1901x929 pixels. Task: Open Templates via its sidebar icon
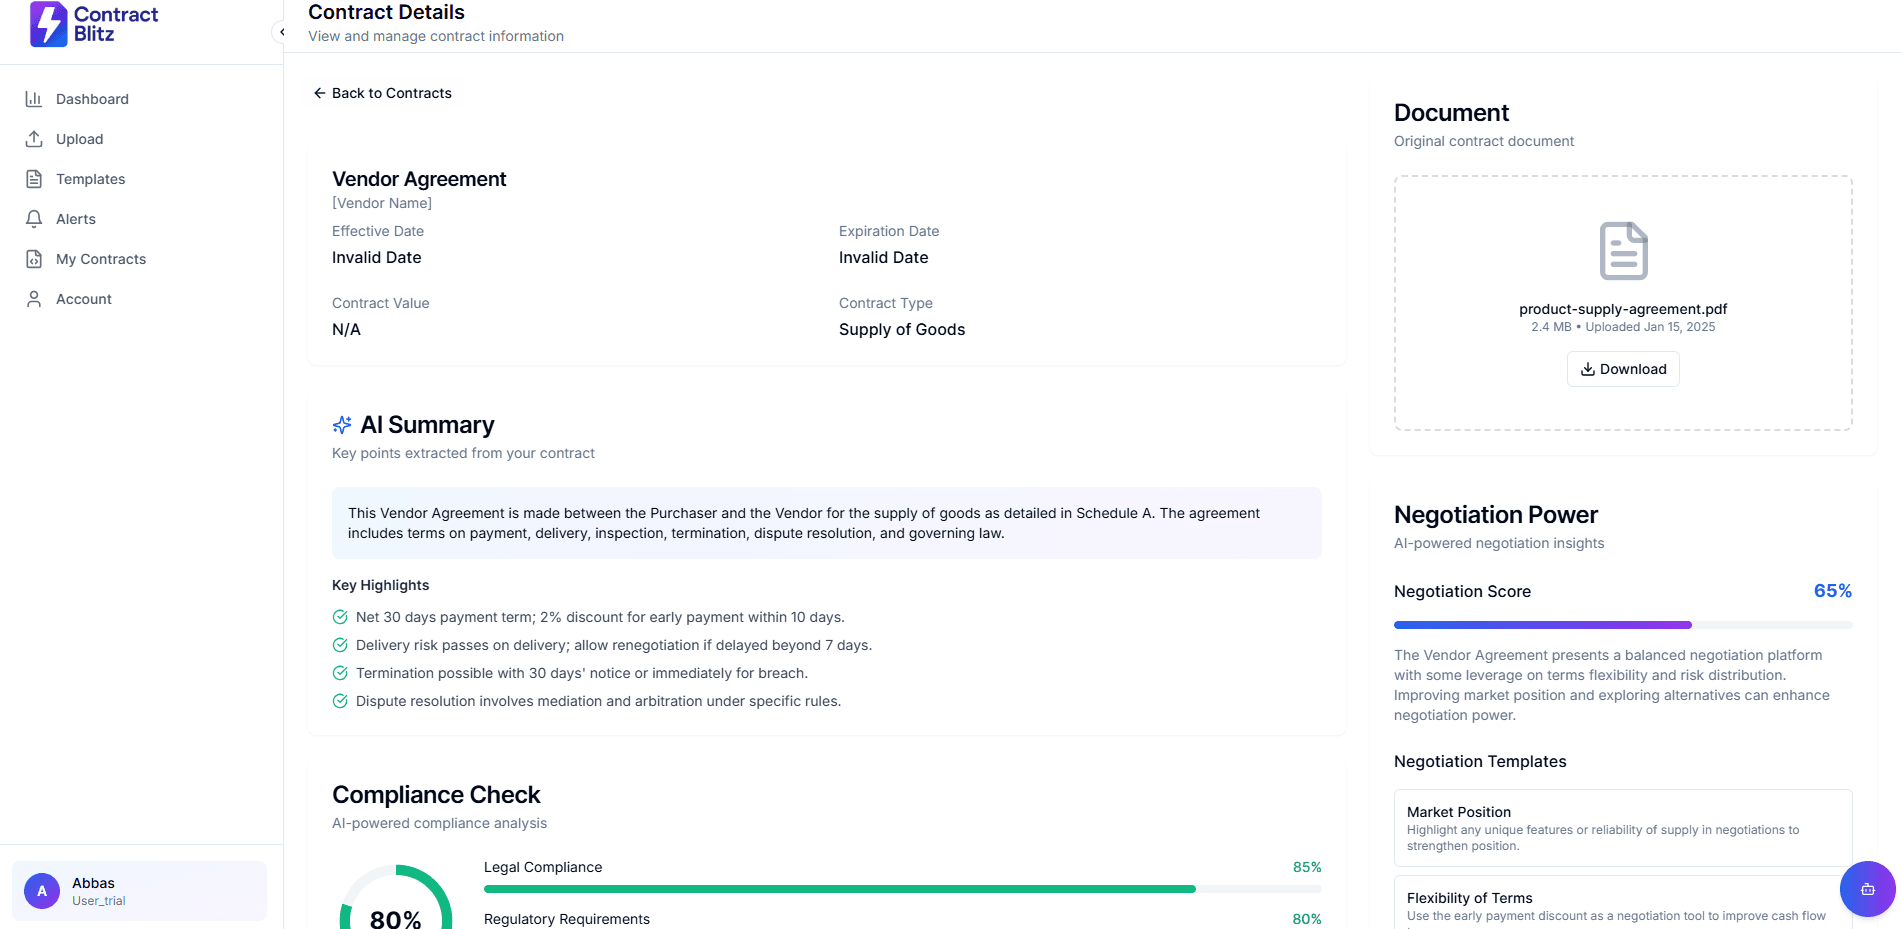[x=34, y=178]
